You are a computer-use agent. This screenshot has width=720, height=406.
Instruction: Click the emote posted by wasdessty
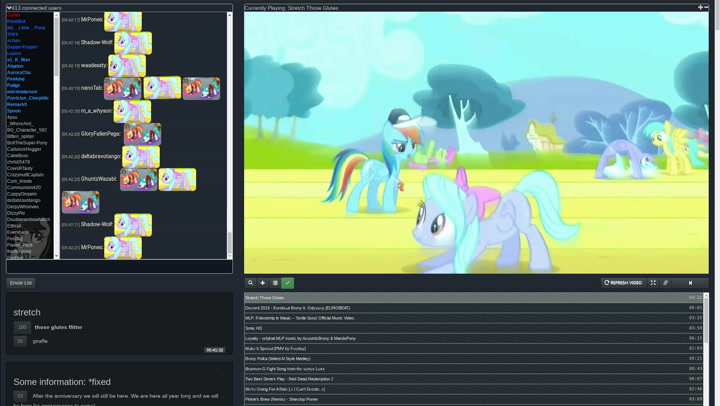127,66
